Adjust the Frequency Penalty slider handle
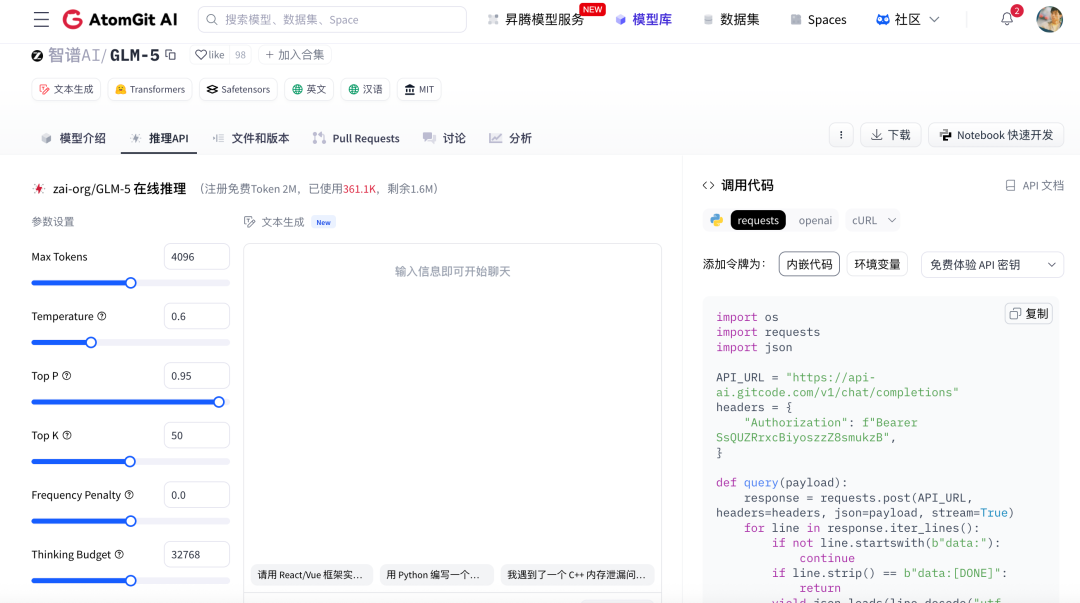Viewport: 1080px width, 603px height. pyautogui.click(x=131, y=521)
